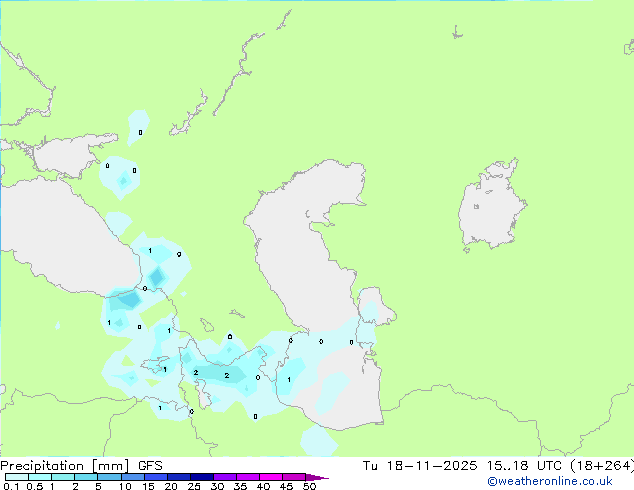The image size is (634, 490).
Task: Click the '(18+264)' forecast hour text
Action: [x=602, y=466]
